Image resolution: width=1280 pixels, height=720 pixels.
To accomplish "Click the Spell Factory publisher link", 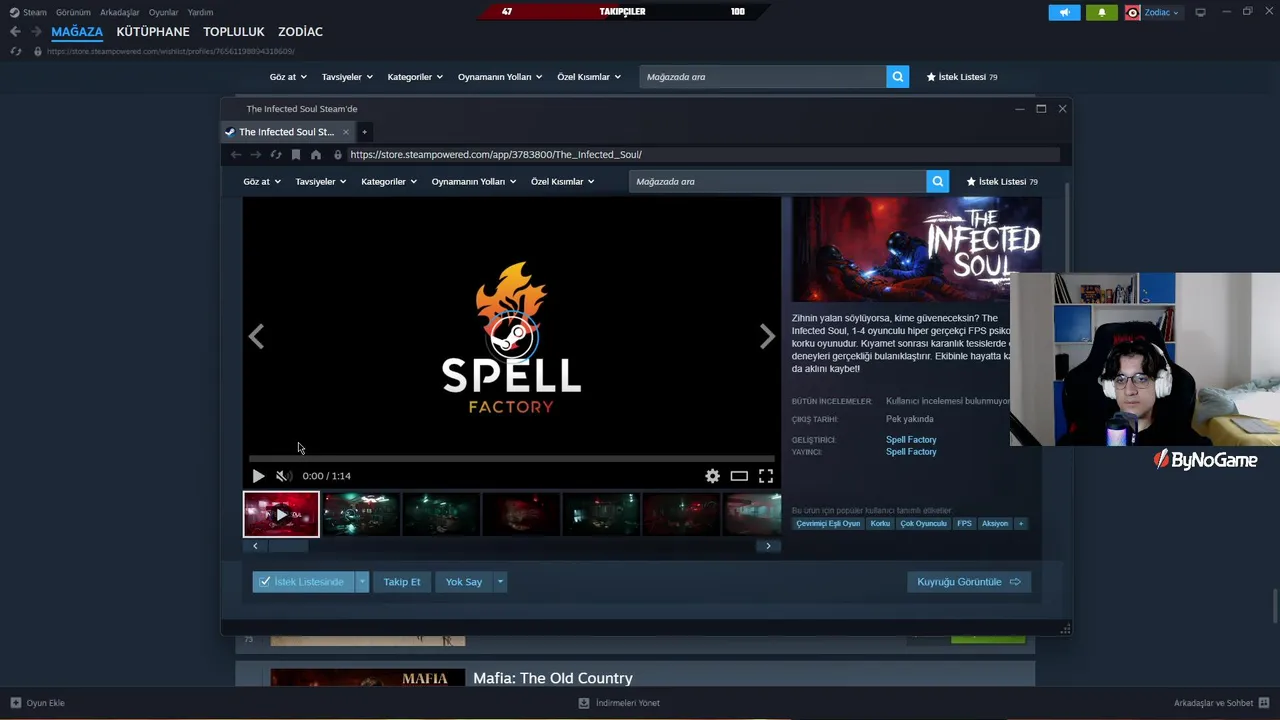I will point(911,452).
